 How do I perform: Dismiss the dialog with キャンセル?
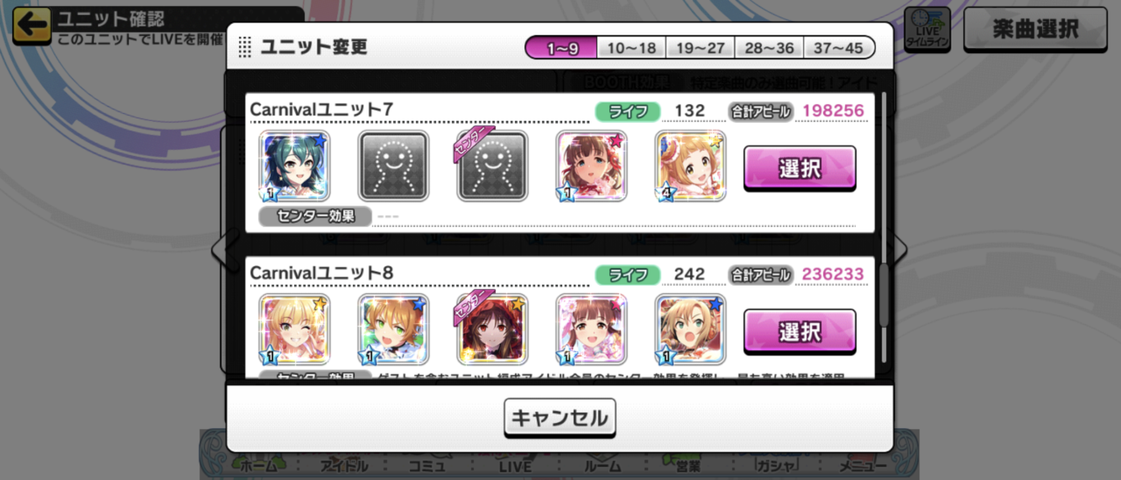tap(560, 417)
